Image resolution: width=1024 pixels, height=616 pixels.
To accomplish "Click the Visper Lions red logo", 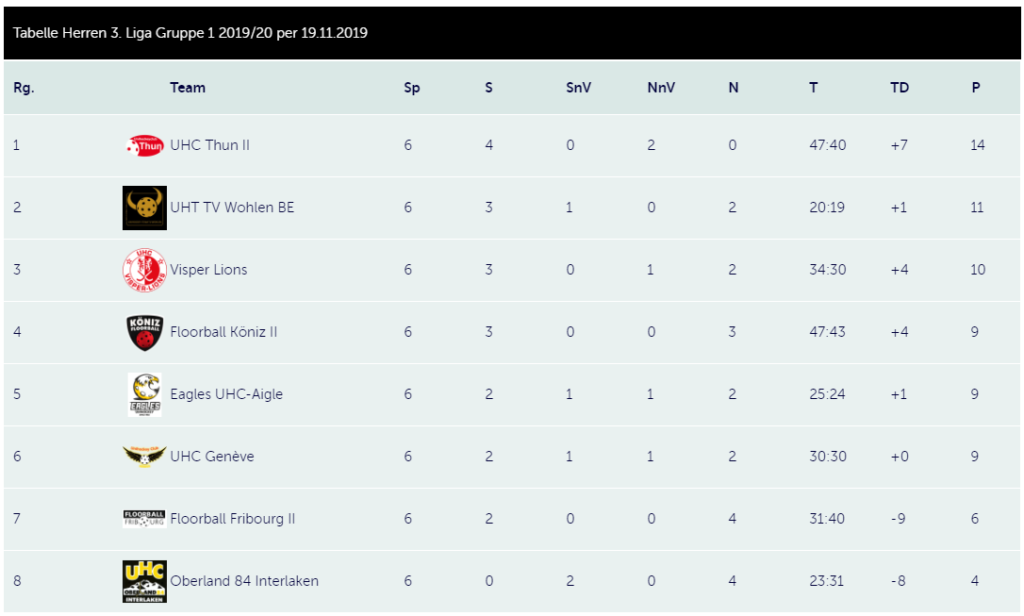I will 144,270.
